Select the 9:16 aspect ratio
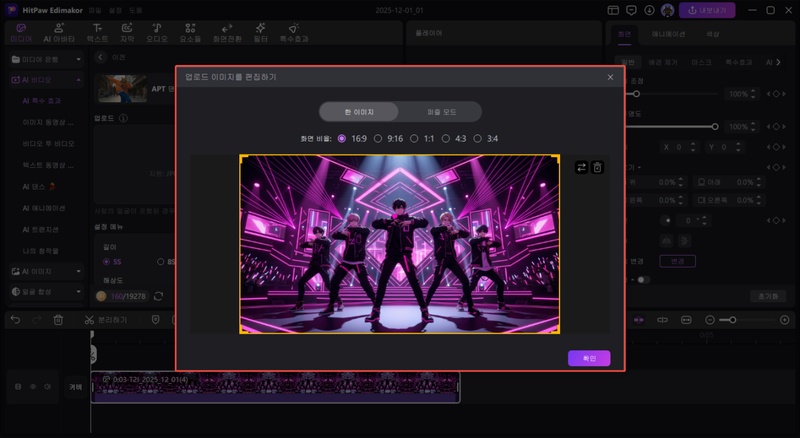This screenshot has width=800, height=438. click(x=378, y=138)
